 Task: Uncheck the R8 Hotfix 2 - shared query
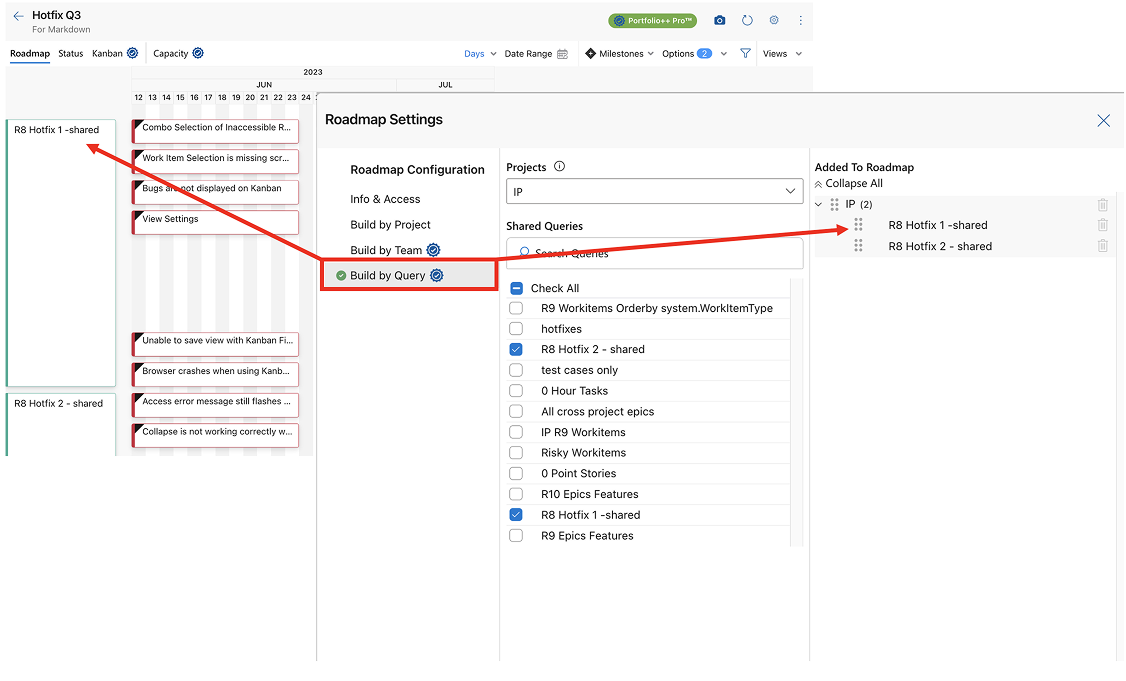tap(516, 349)
